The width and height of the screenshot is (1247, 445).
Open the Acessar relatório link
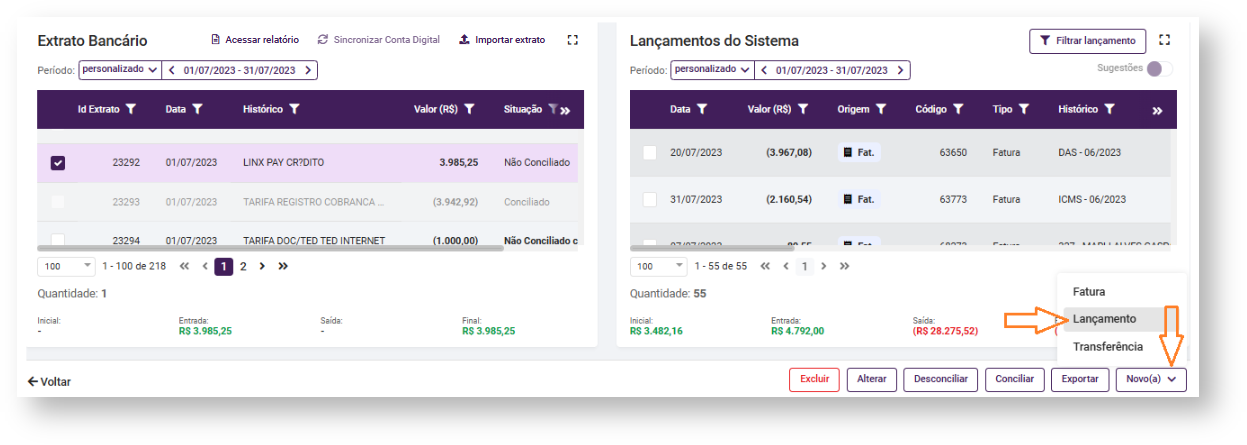[x=254, y=40]
